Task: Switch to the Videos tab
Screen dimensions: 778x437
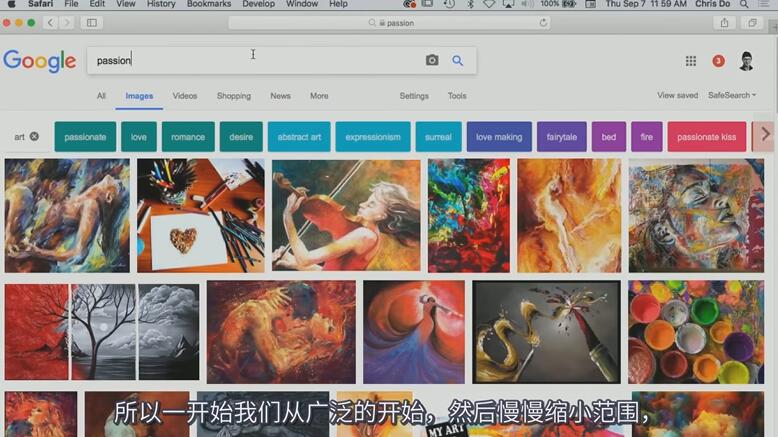Action: click(x=185, y=96)
